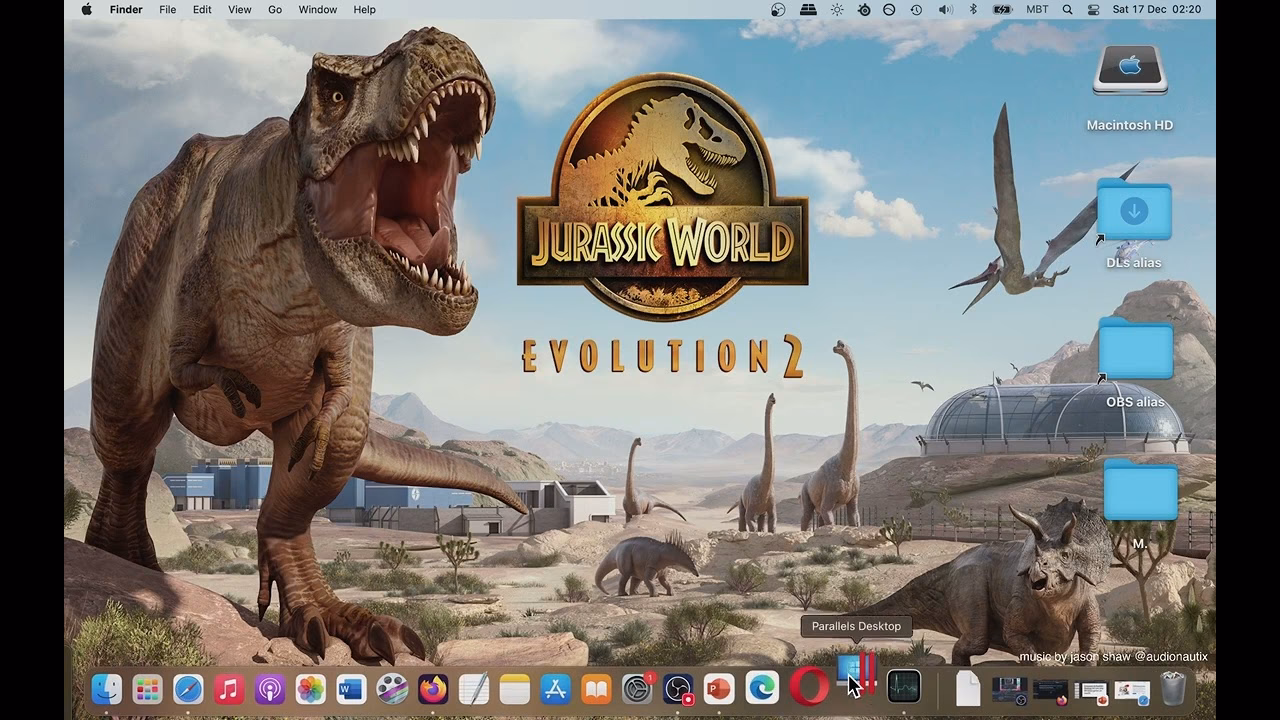Open the Trash in the Dock

pos(1172,688)
